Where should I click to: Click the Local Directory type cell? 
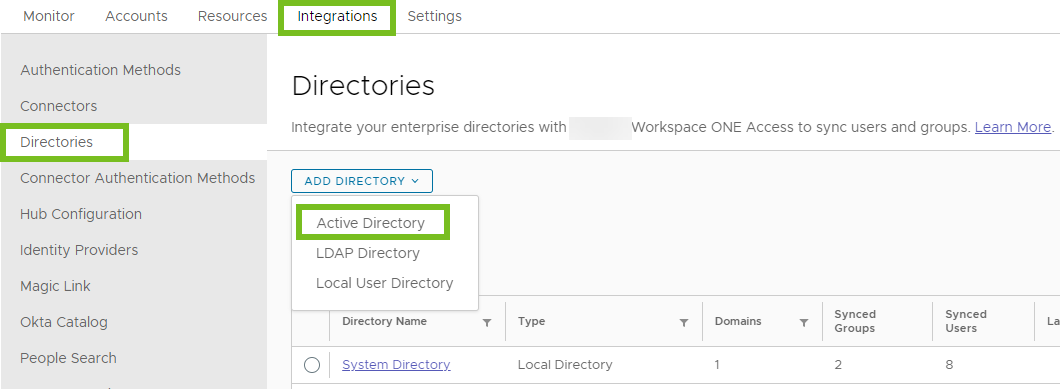tap(565, 365)
